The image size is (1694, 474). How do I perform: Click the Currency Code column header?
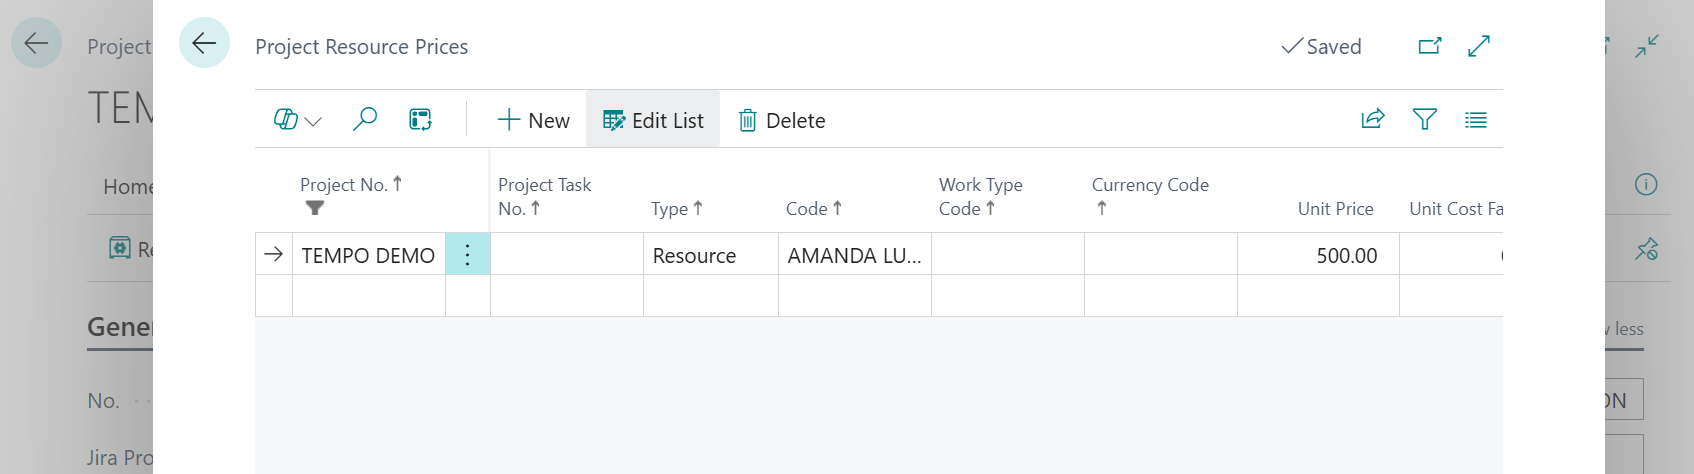tap(1150, 185)
